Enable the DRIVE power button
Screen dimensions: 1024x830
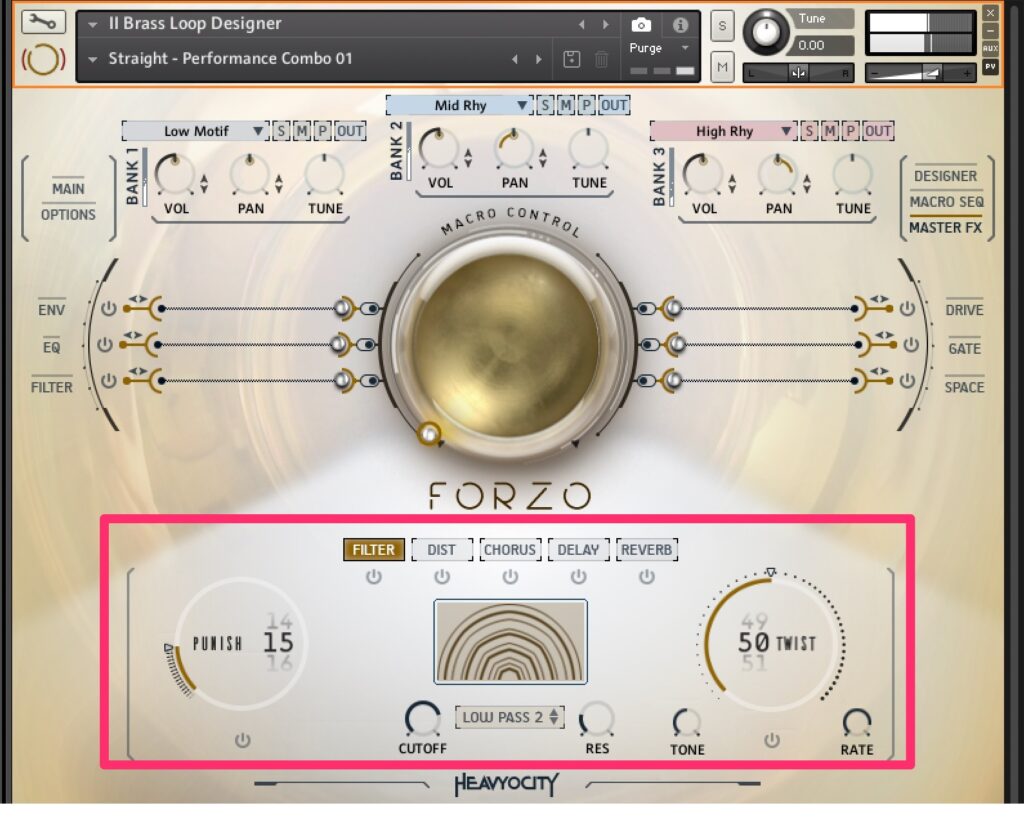tap(907, 309)
